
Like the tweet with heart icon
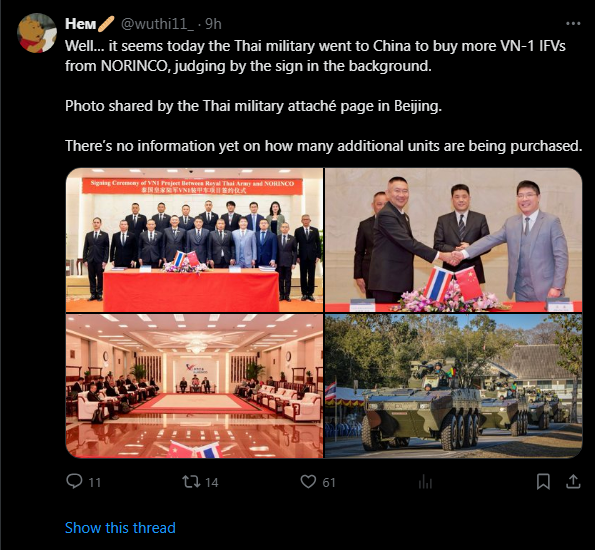point(308,482)
